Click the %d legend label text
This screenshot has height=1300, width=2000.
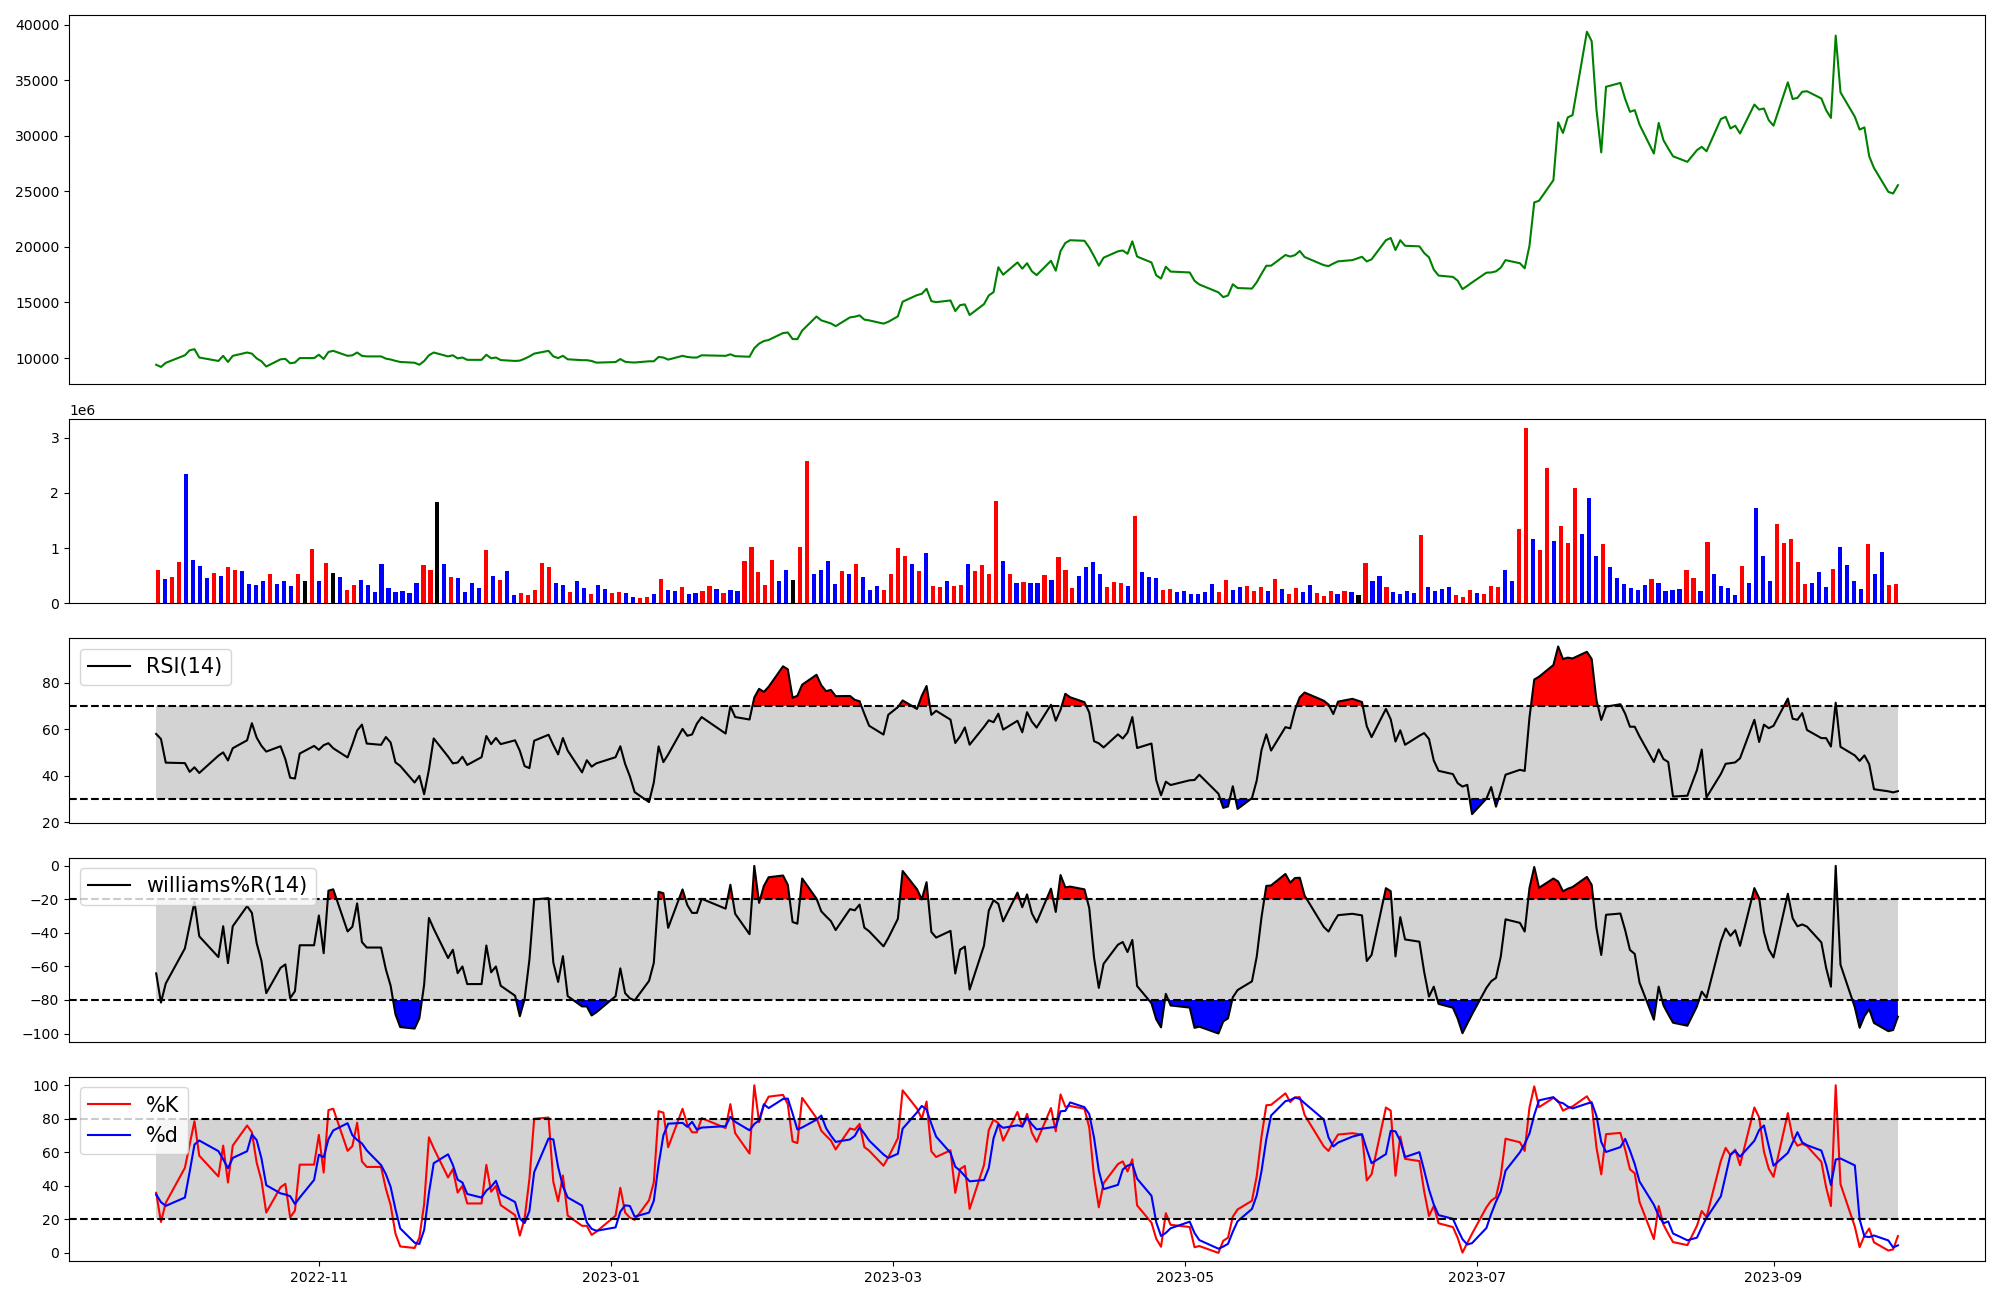[x=162, y=1135]
